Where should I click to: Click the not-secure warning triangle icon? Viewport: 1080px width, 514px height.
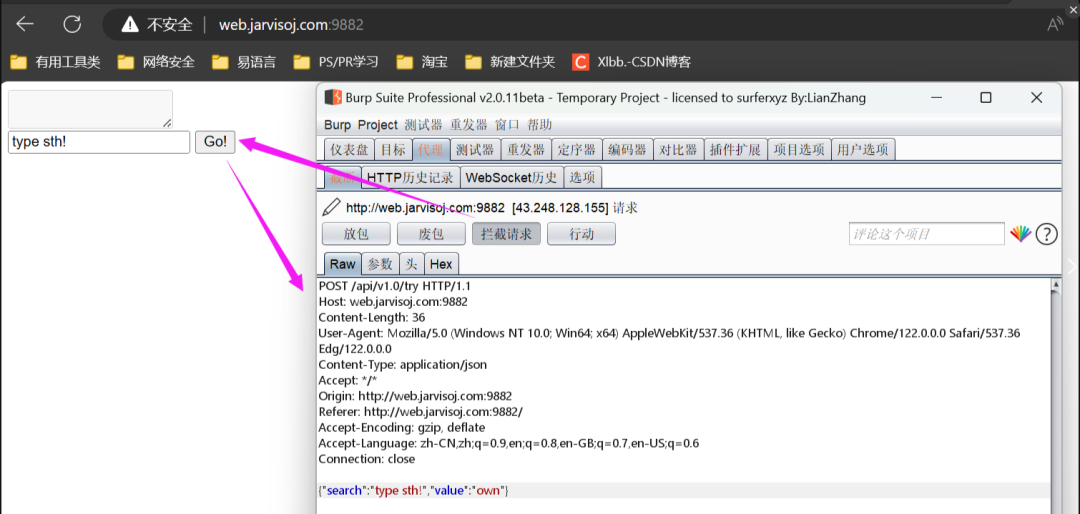(x=129, y=25)
